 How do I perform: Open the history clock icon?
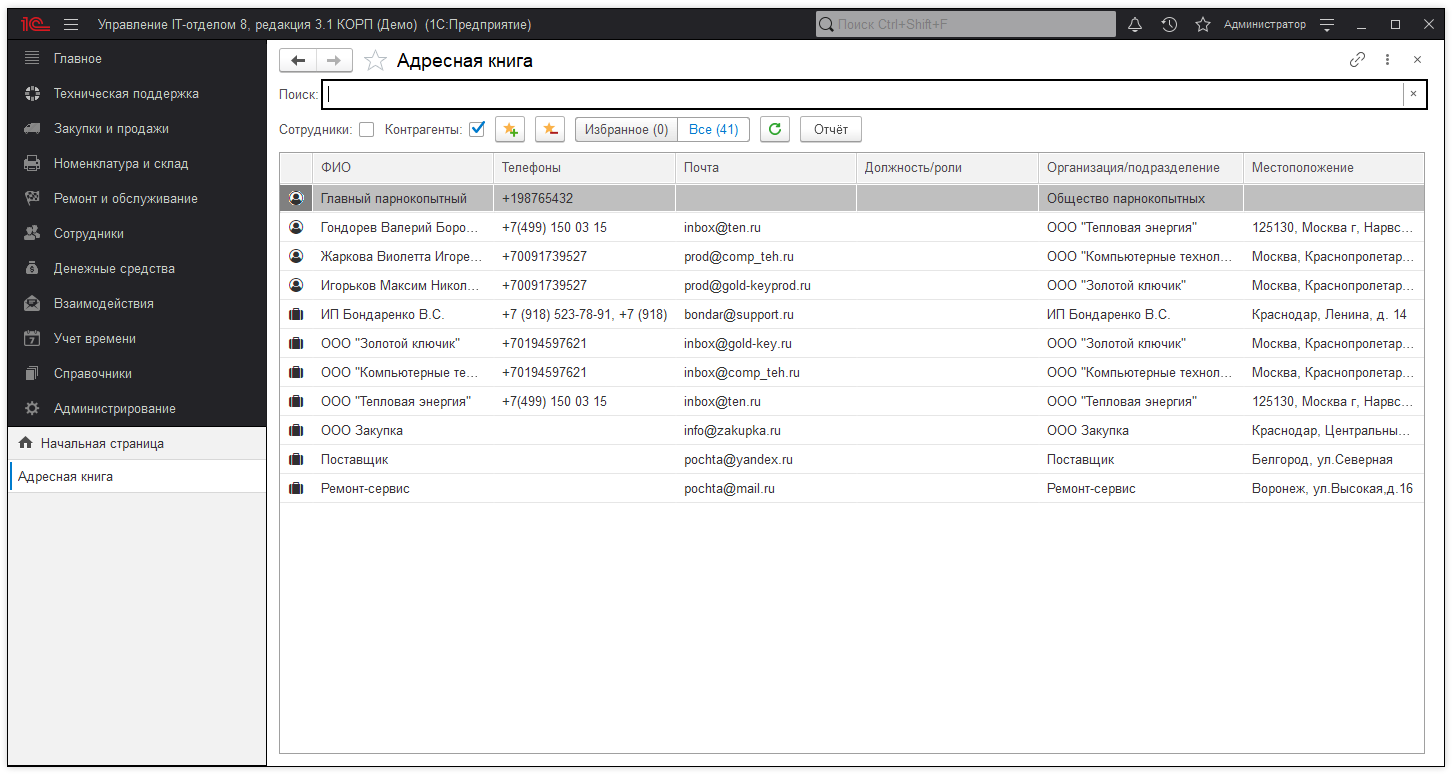(1169, 24)
